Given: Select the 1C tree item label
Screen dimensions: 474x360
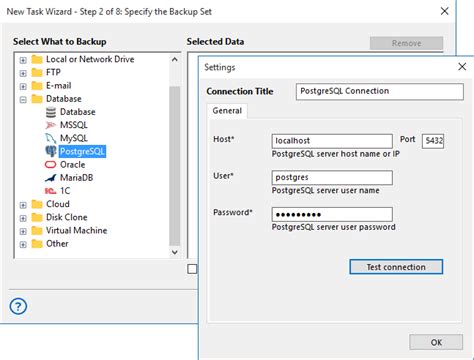Looking at the screenshot, I should [65, 191].
